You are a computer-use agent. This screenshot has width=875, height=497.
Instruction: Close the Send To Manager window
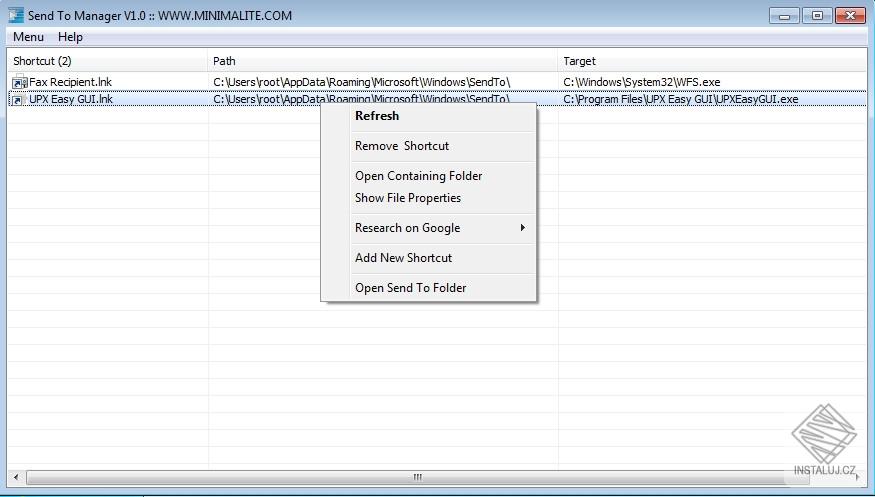click(x=850, y=16)
